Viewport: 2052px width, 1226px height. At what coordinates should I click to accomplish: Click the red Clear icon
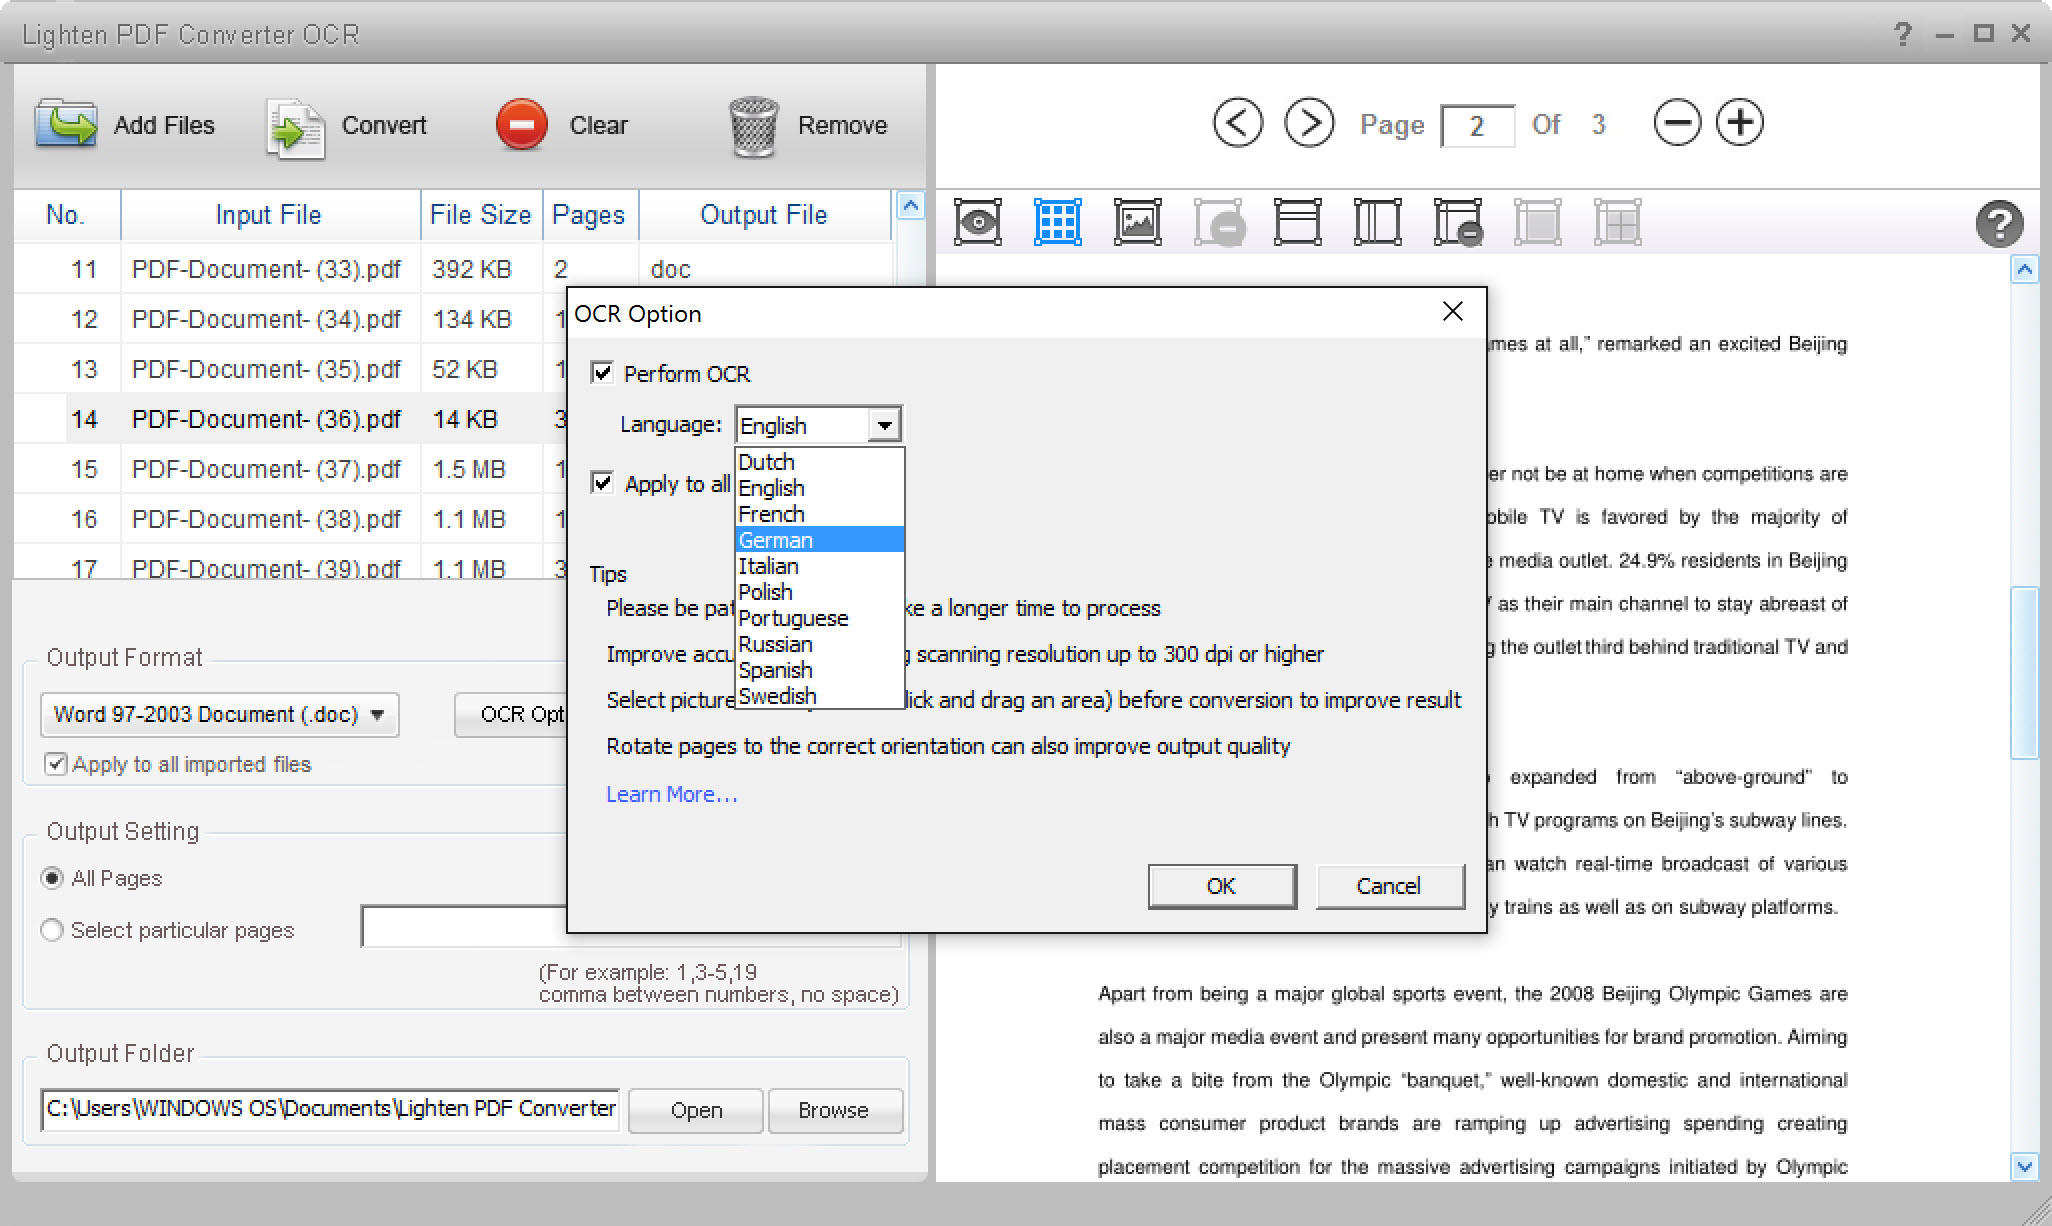(x=521, y=125)
